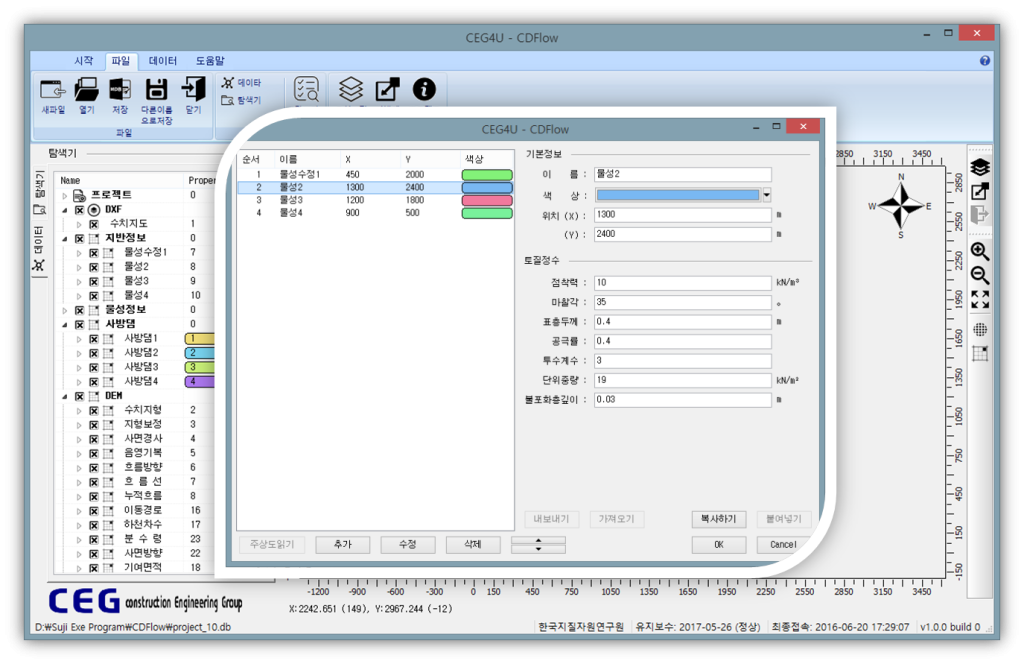
Task: Toggle the 사방댐 group checkbox
Action: (80, 324)
